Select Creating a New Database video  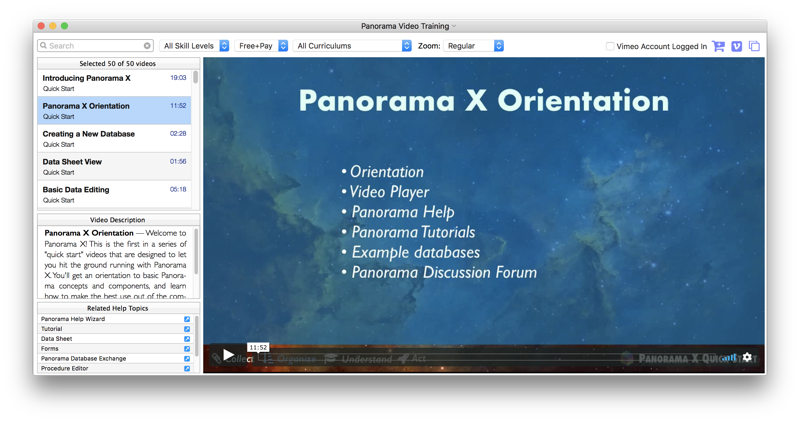click(x=114, y=139)
